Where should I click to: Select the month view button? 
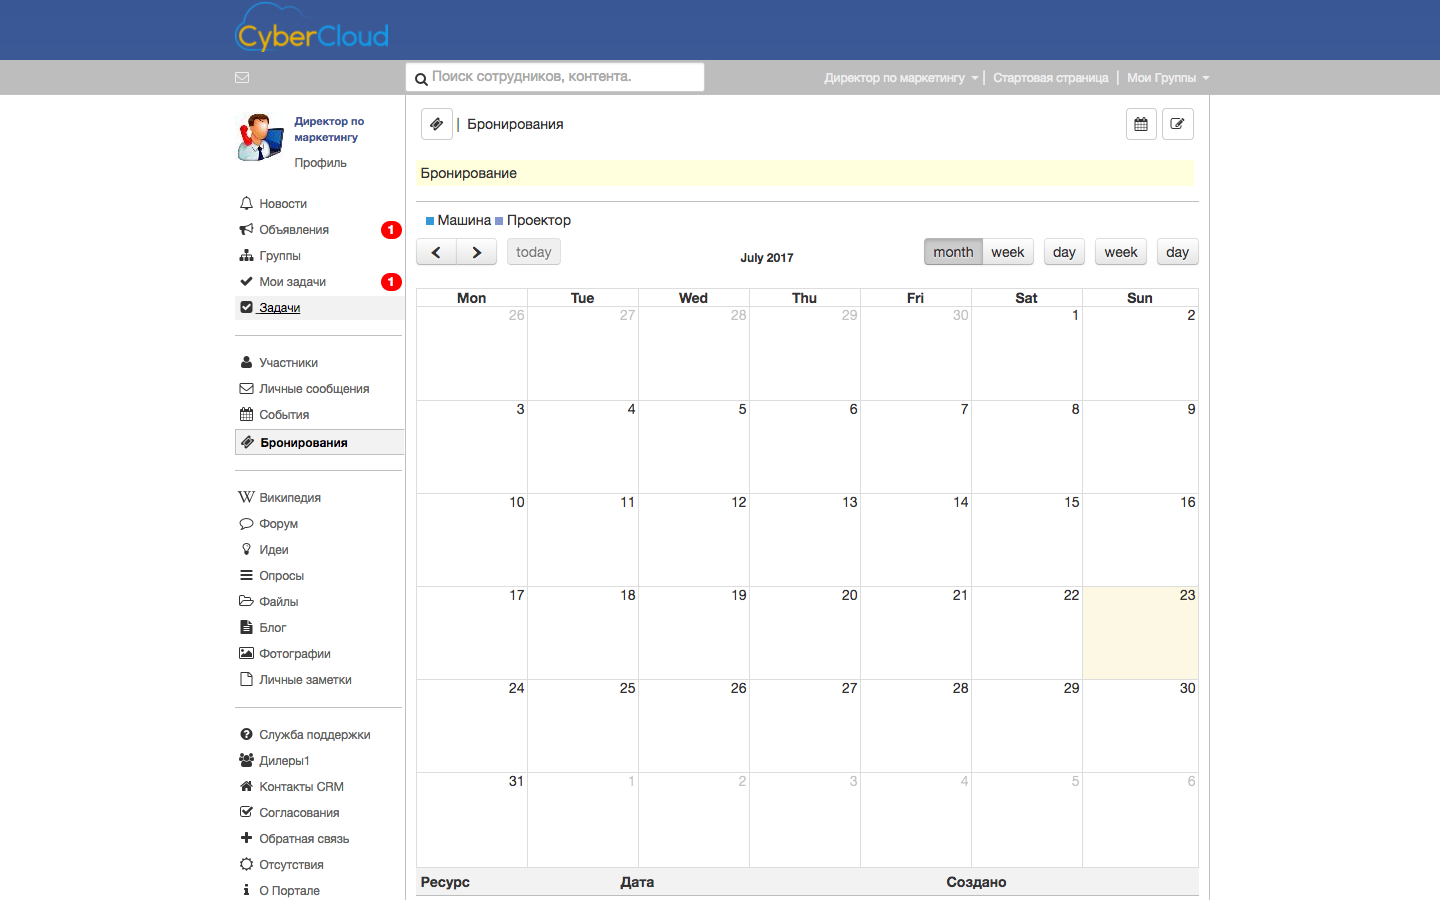click(x=952, y=252)
